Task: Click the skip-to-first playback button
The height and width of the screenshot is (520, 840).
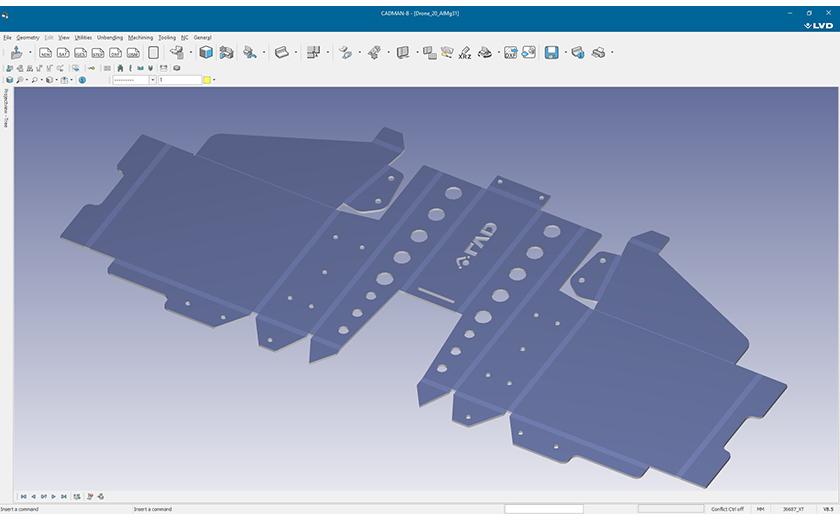Action: (x=22, y=496)
